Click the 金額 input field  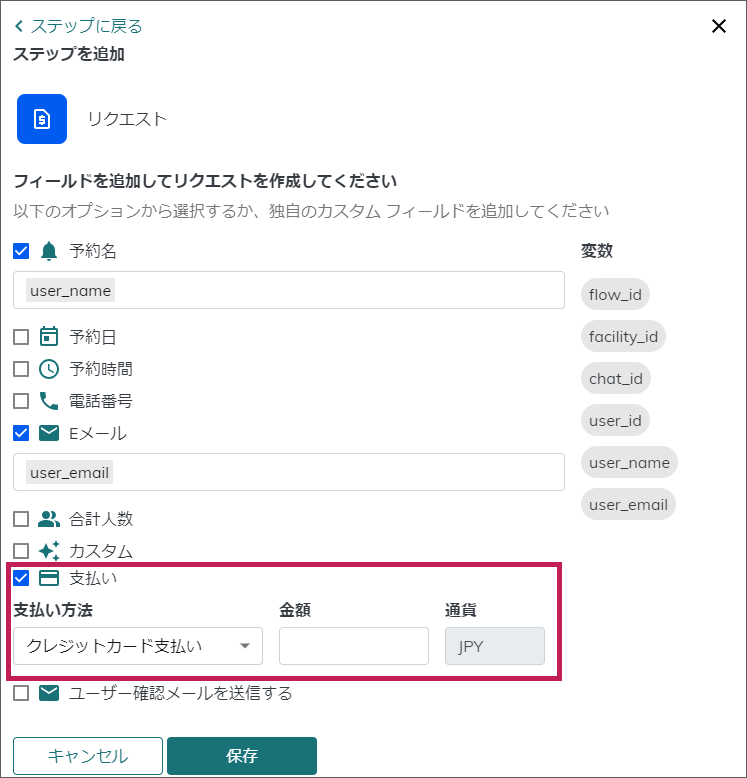[354, 646]
